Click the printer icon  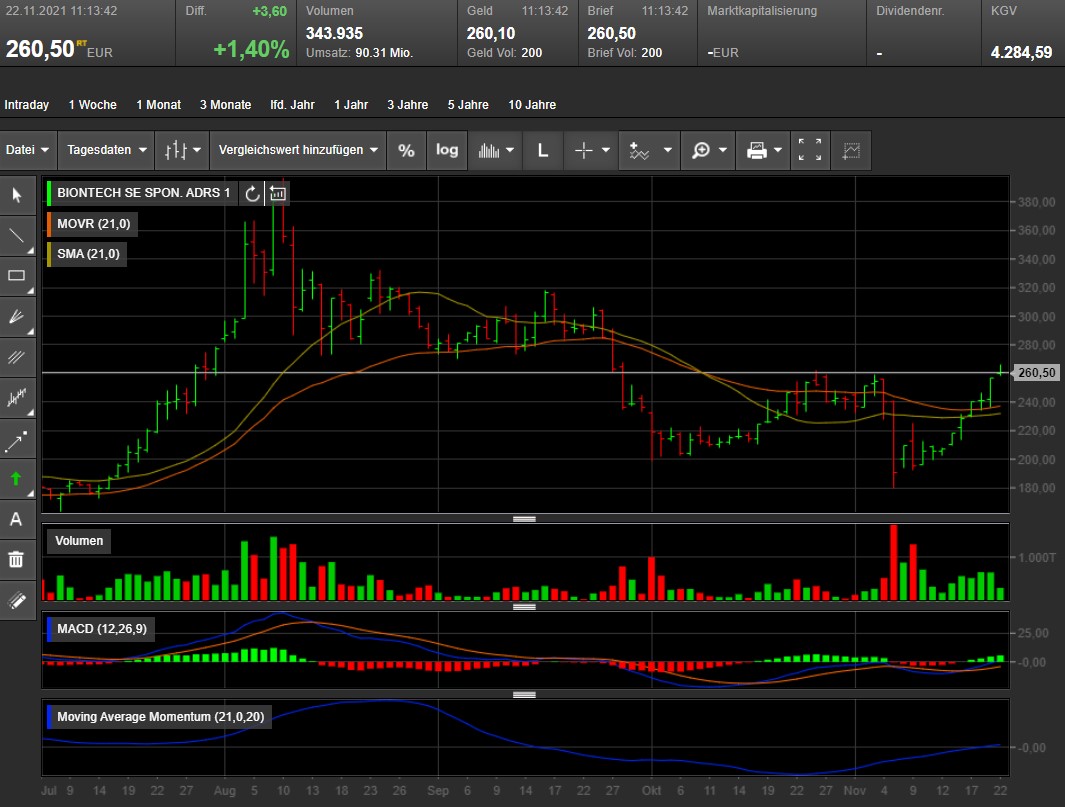point(756,150)
